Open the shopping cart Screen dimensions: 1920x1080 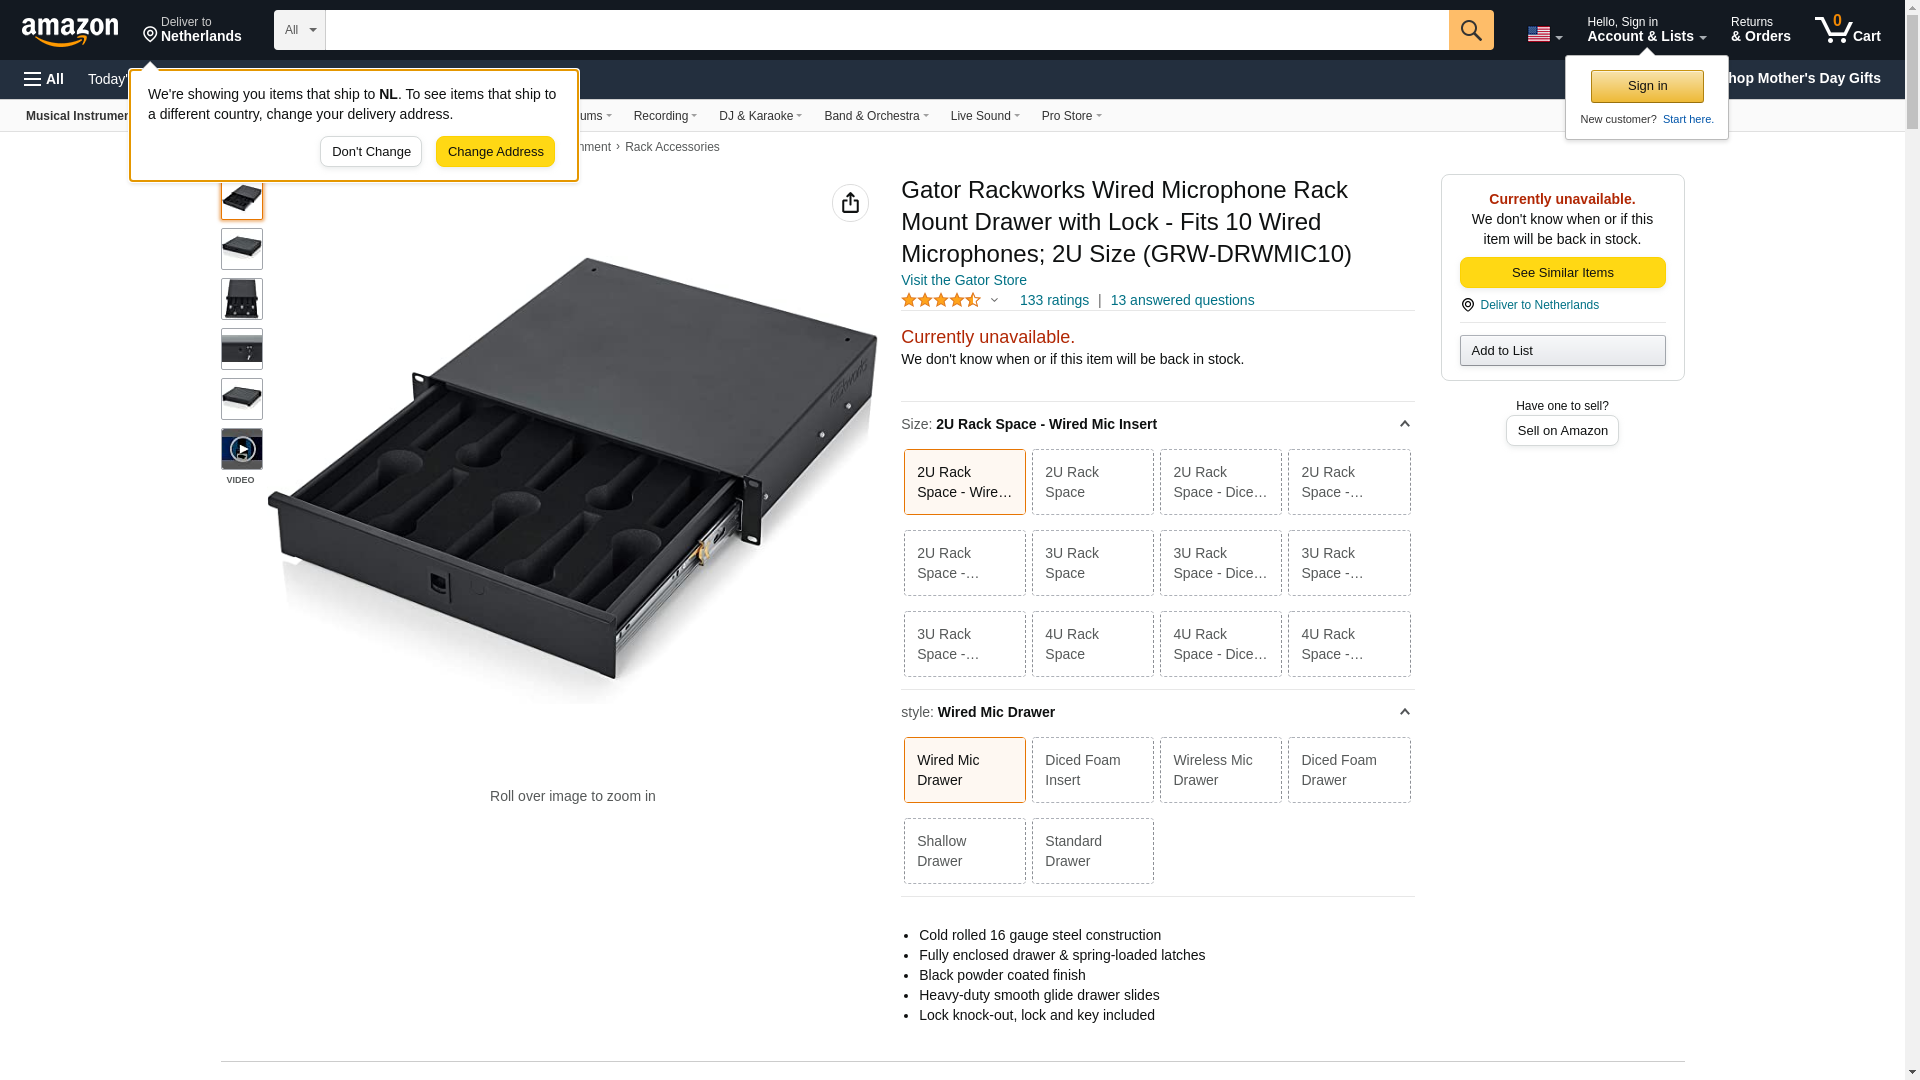click(1847, 30)
